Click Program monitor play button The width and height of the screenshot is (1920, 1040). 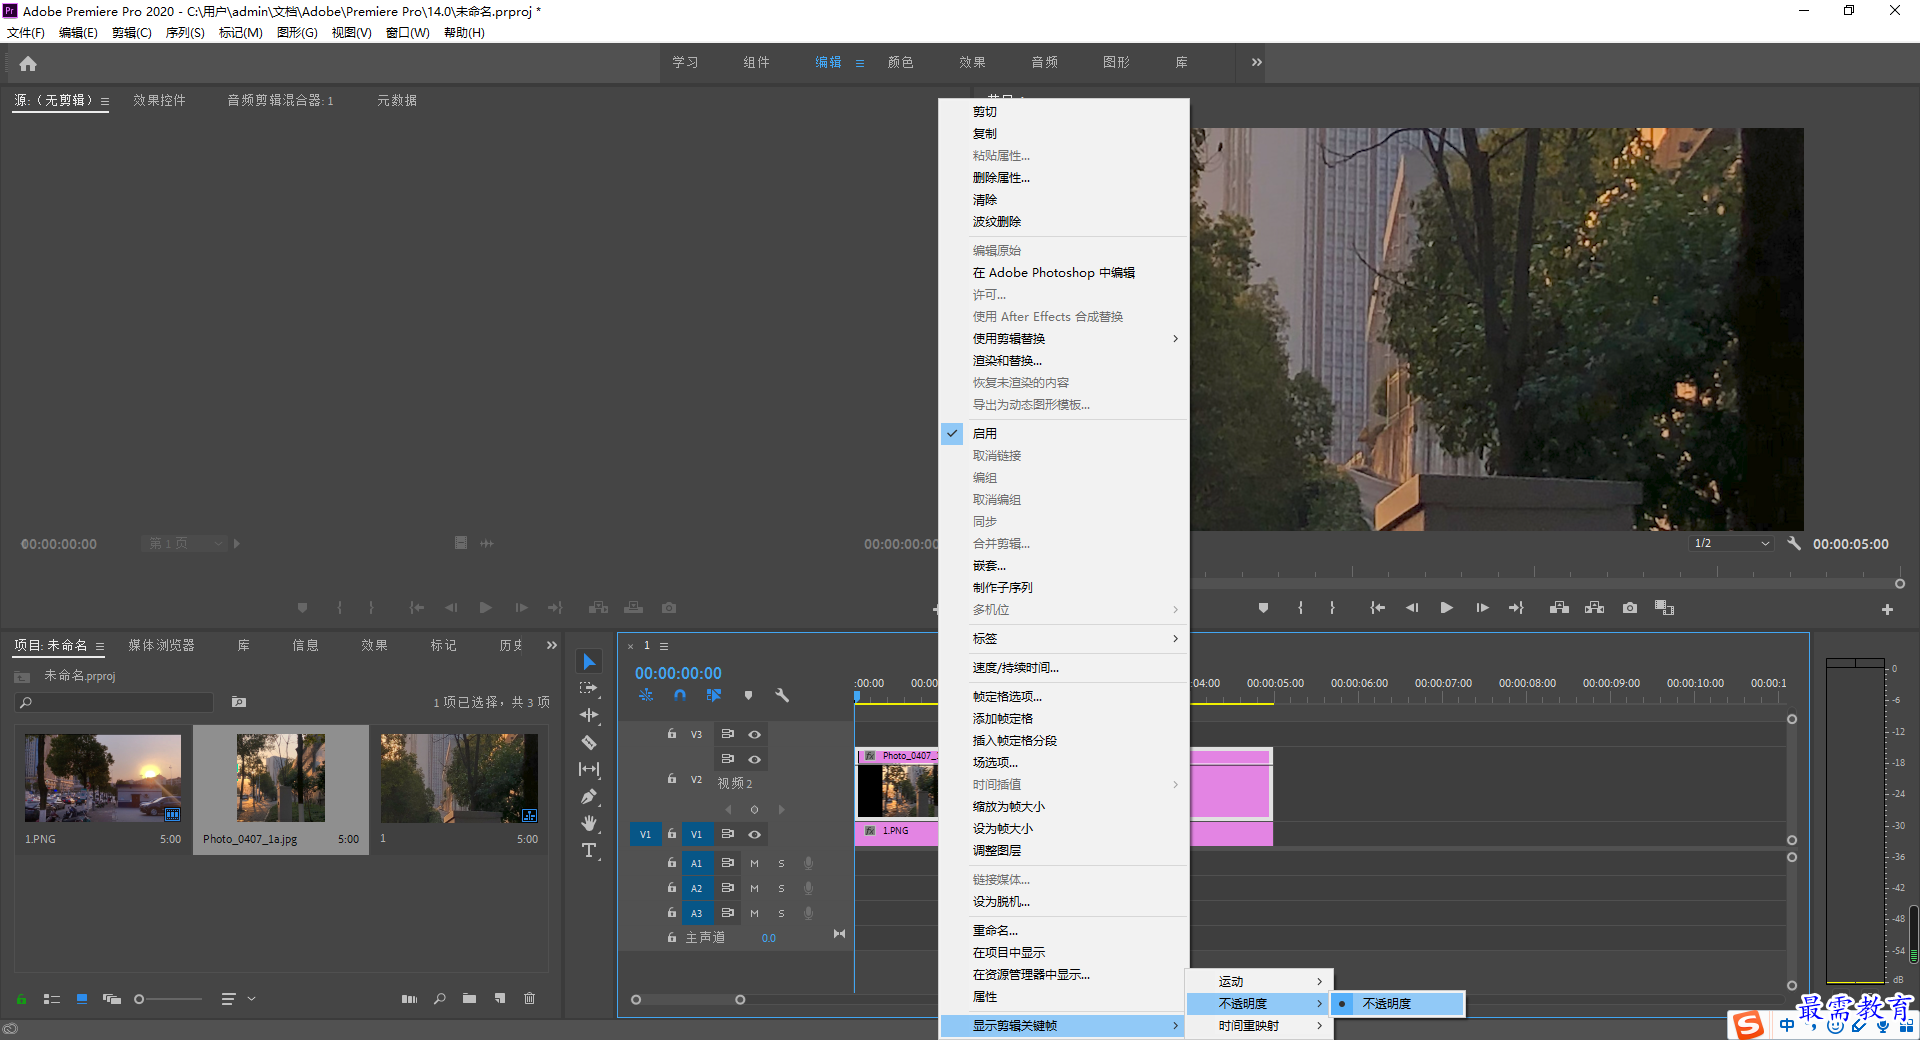pos(1446,608)
